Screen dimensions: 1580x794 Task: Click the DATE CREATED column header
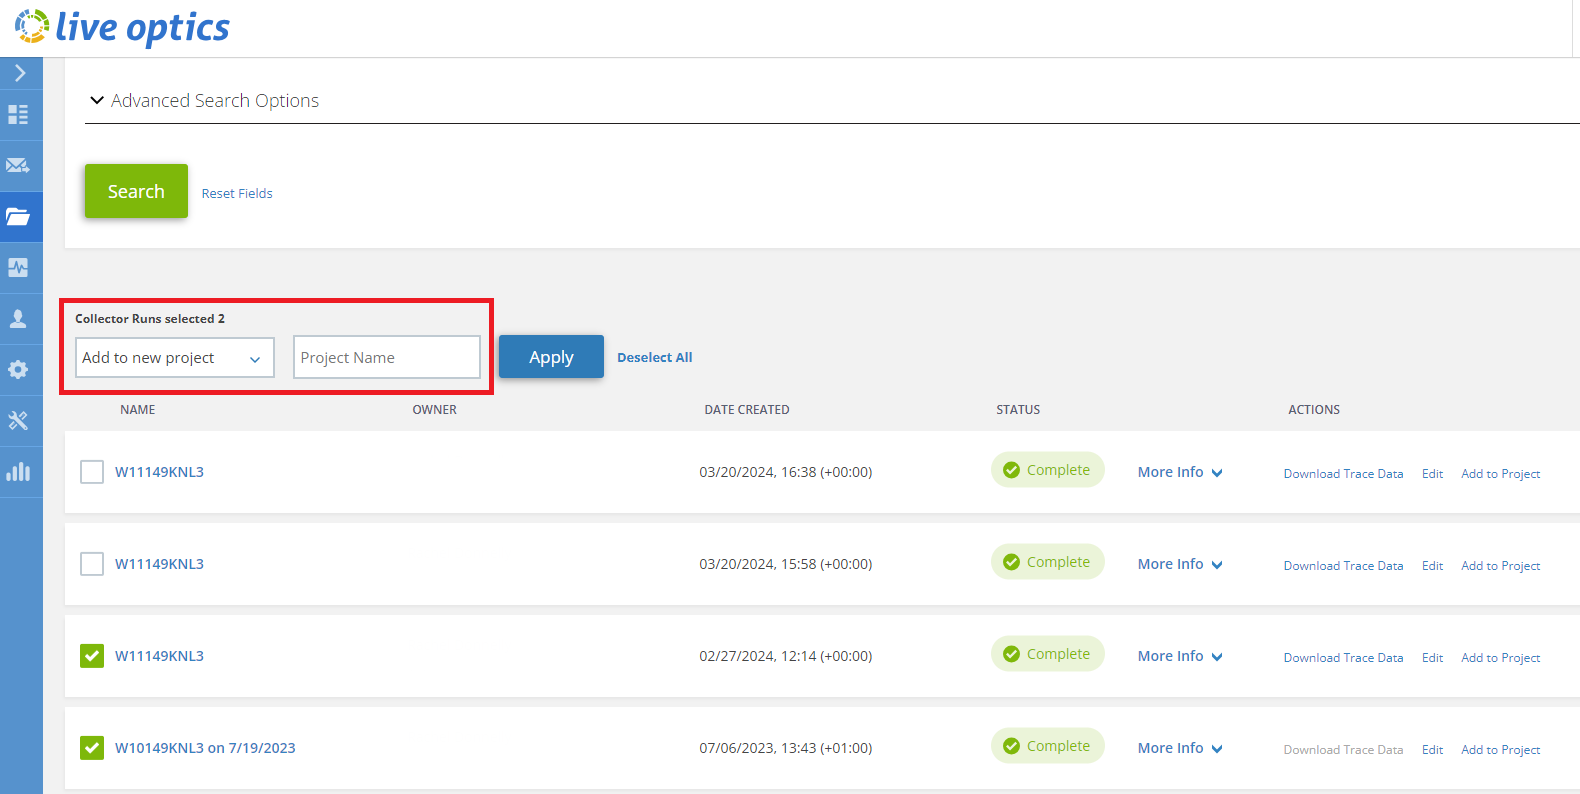747,410
